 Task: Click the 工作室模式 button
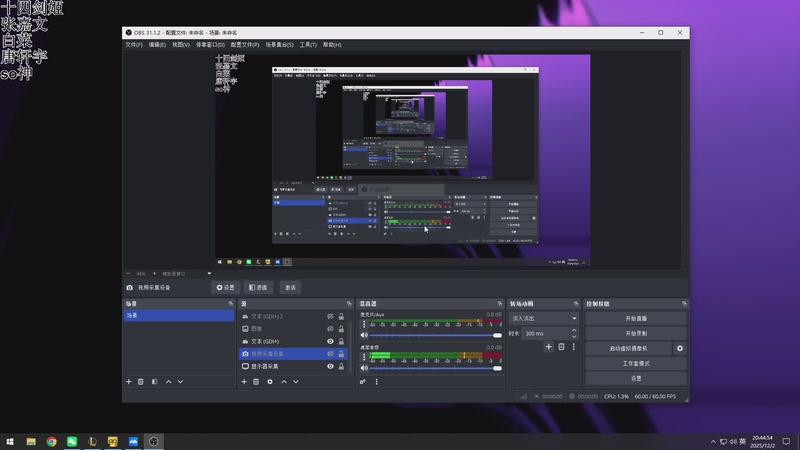[x=636, y=363]
